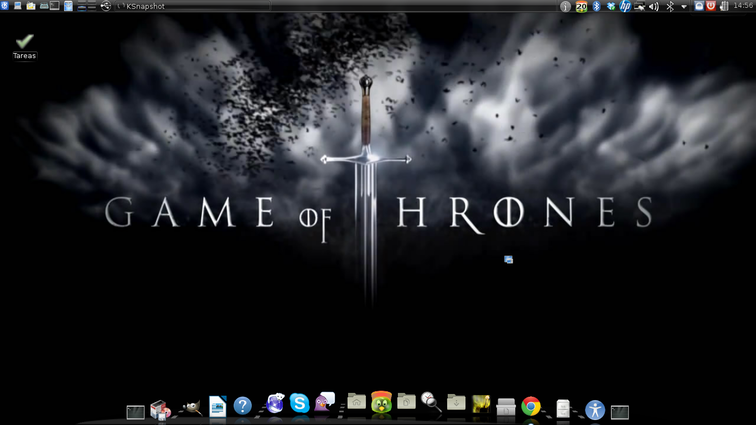Click the grey info icon in system tray

[565, 6]
